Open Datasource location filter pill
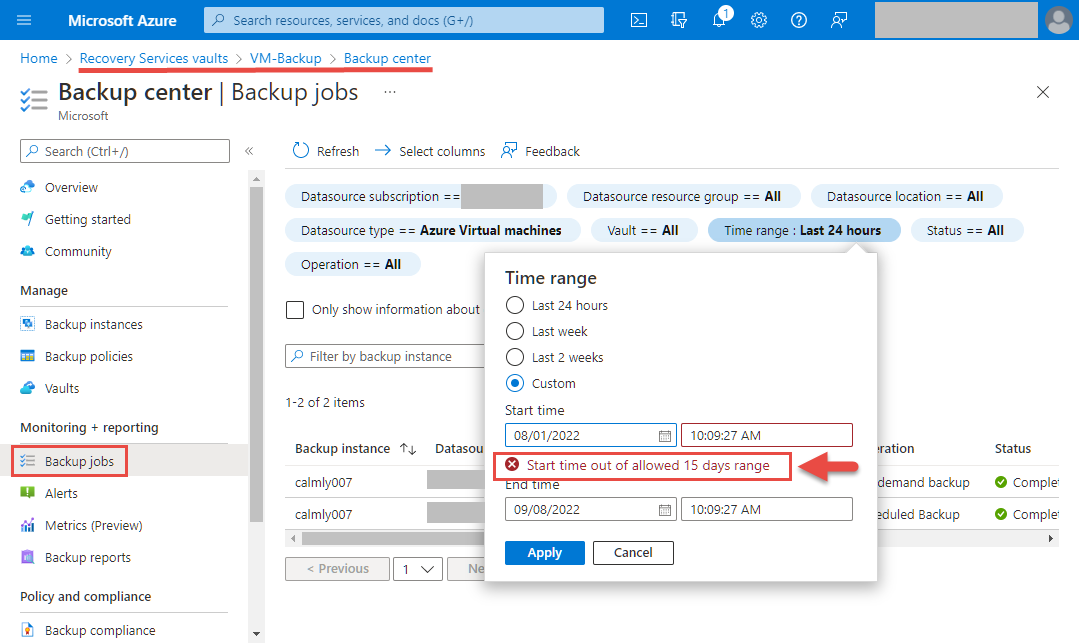This screenshot has height=643, width=1079. point(906,196)
